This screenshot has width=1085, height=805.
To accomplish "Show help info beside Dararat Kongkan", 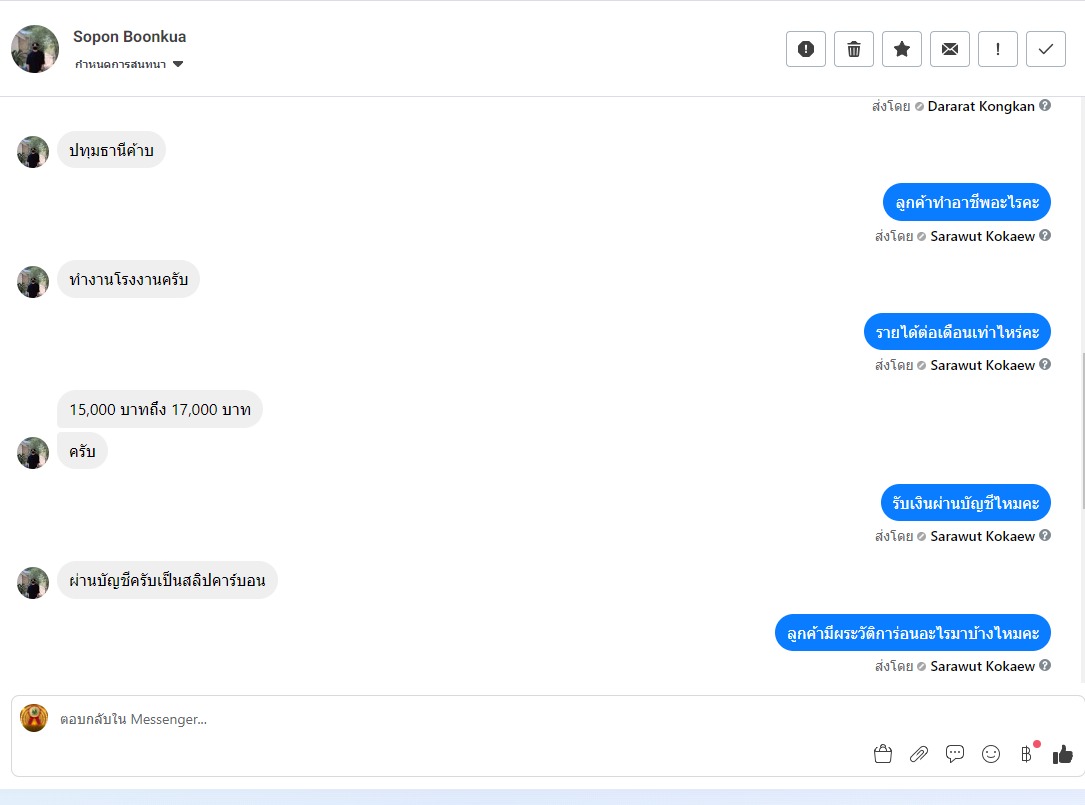I will pyautogui.click(x=1045, y=105).
